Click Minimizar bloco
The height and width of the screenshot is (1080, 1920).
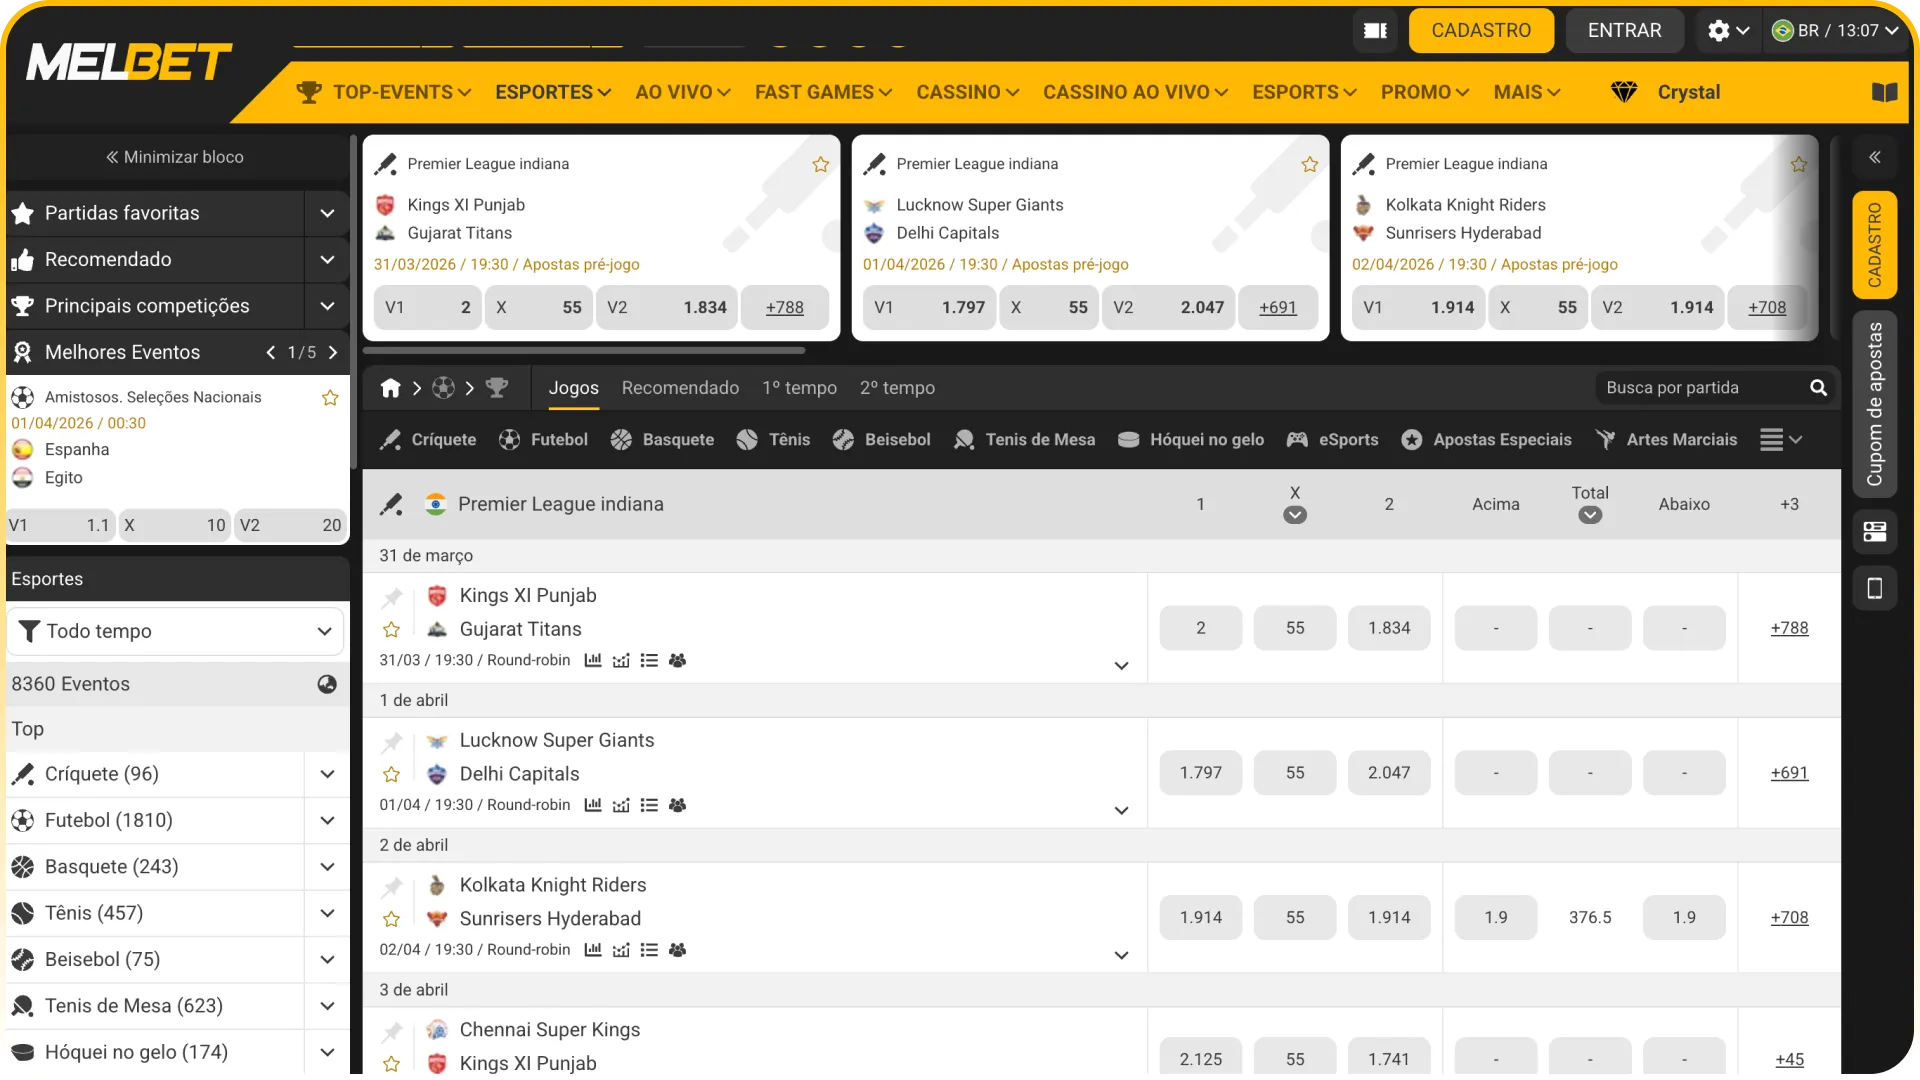click(175, 157)
